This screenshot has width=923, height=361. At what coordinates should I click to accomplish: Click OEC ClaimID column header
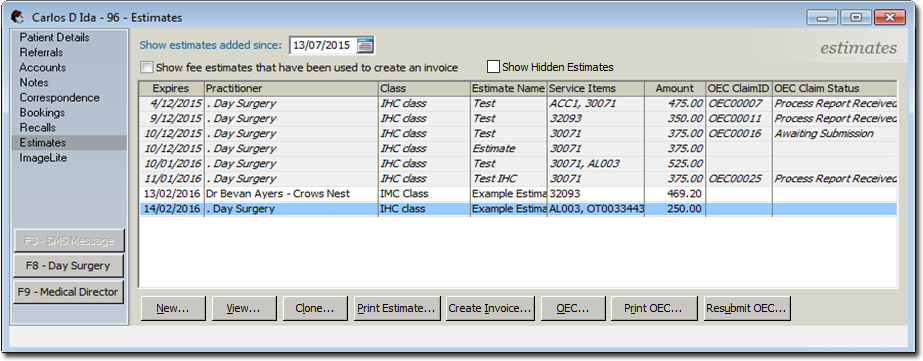tap(739, 88)
